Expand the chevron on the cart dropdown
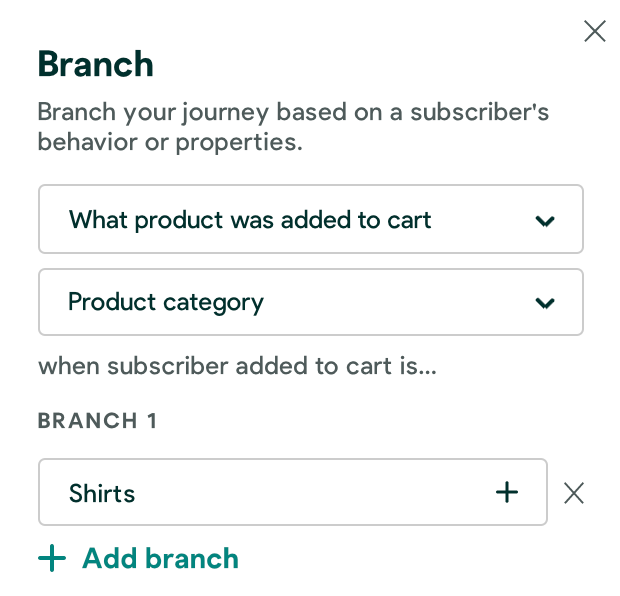Image resolution: width=620 pixels, height=596 pixels. pyautogui.click(x=545, y=221)
